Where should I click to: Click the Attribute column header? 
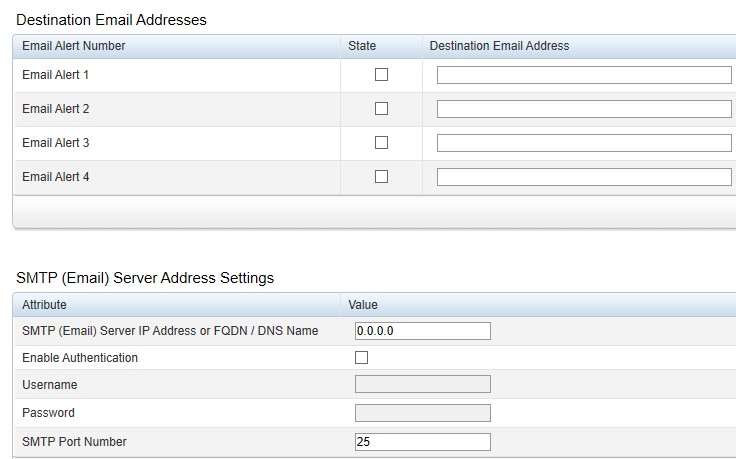(44, 305)
